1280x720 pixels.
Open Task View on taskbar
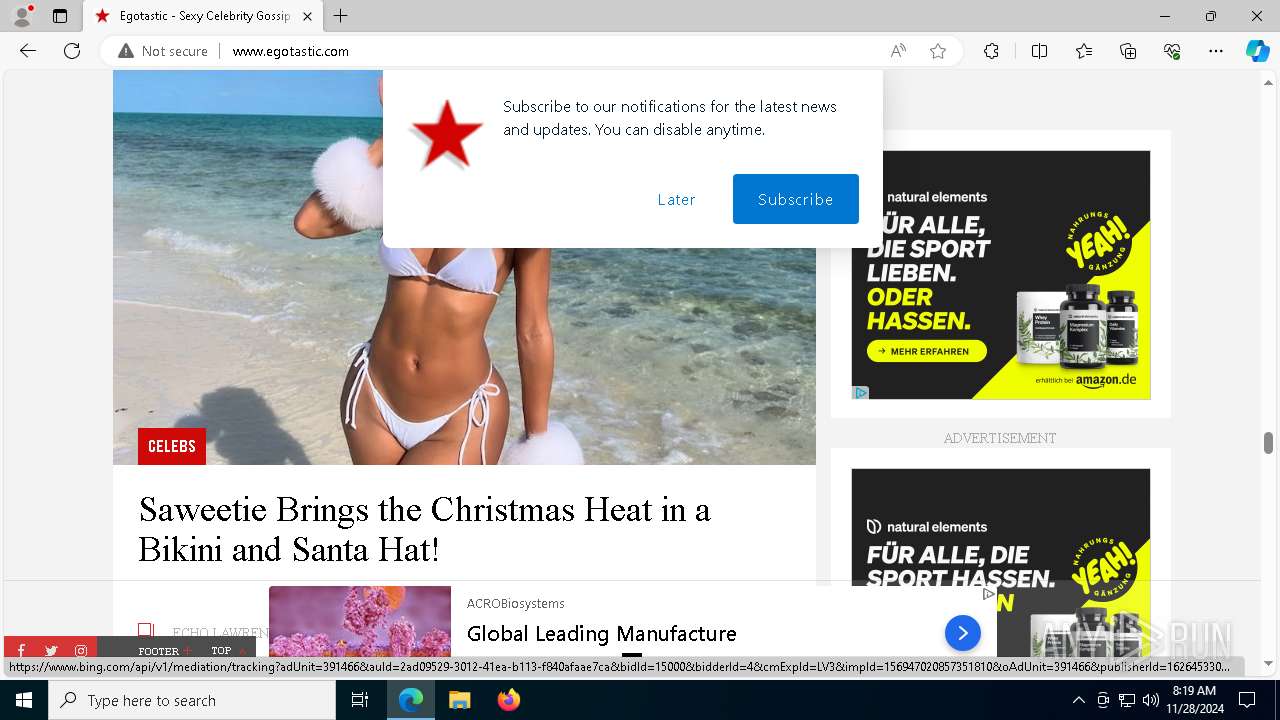coord(361,700)
